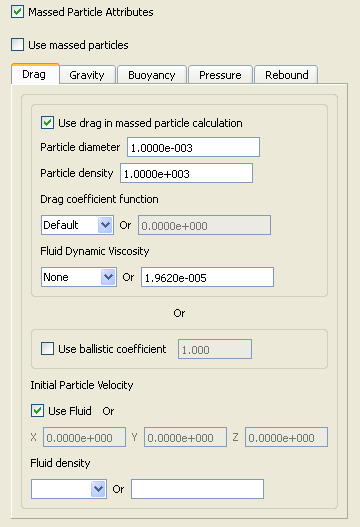Click the empty Fluid density value field
This screenshot has width=360, height=527.
197,489
